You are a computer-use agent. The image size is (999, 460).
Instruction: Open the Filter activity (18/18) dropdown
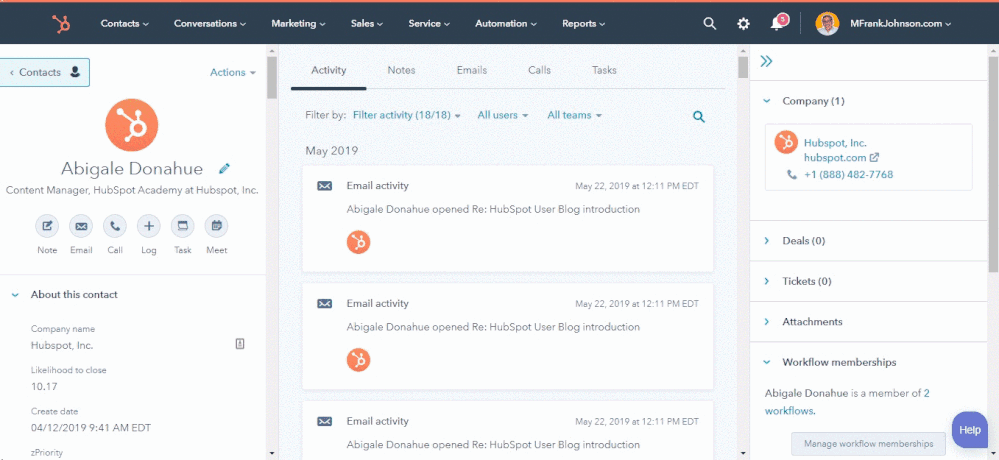(406, 115)
